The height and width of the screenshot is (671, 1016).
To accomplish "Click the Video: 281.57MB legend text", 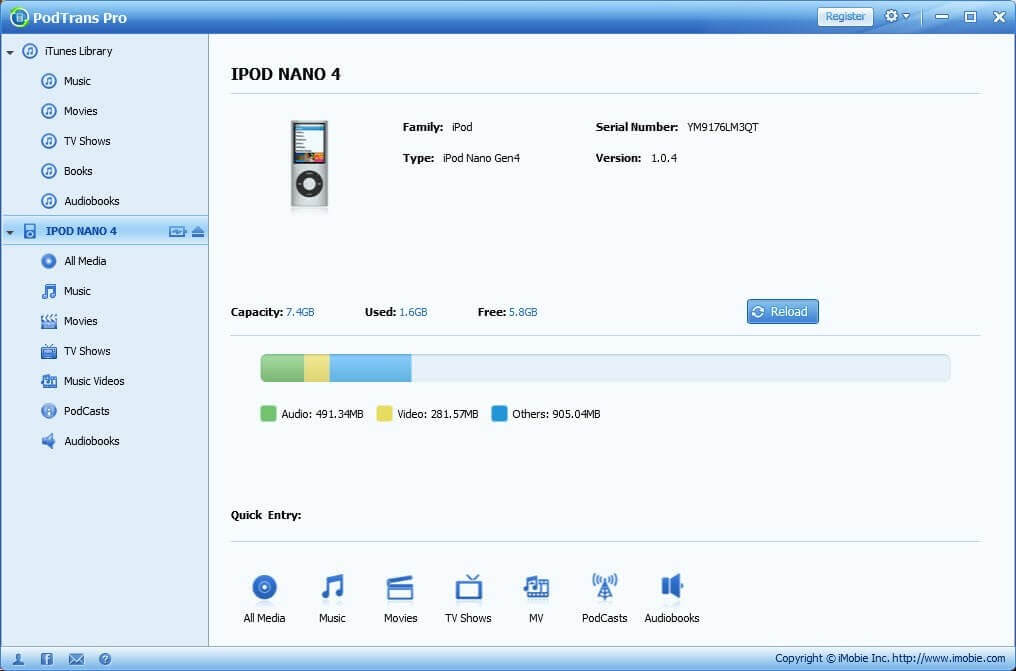I will [438, 414].
